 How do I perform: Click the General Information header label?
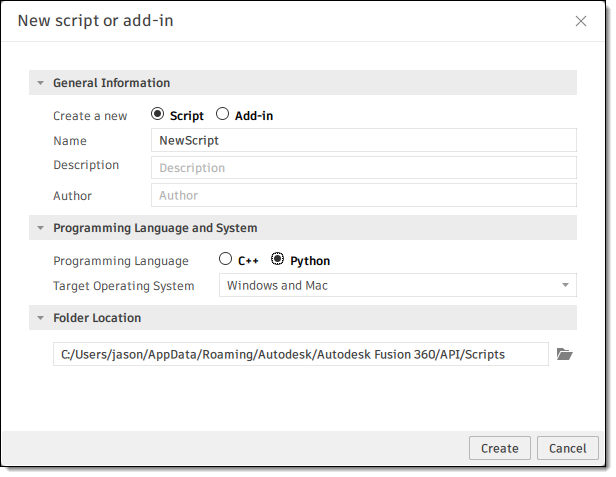(x=111, y=83)
